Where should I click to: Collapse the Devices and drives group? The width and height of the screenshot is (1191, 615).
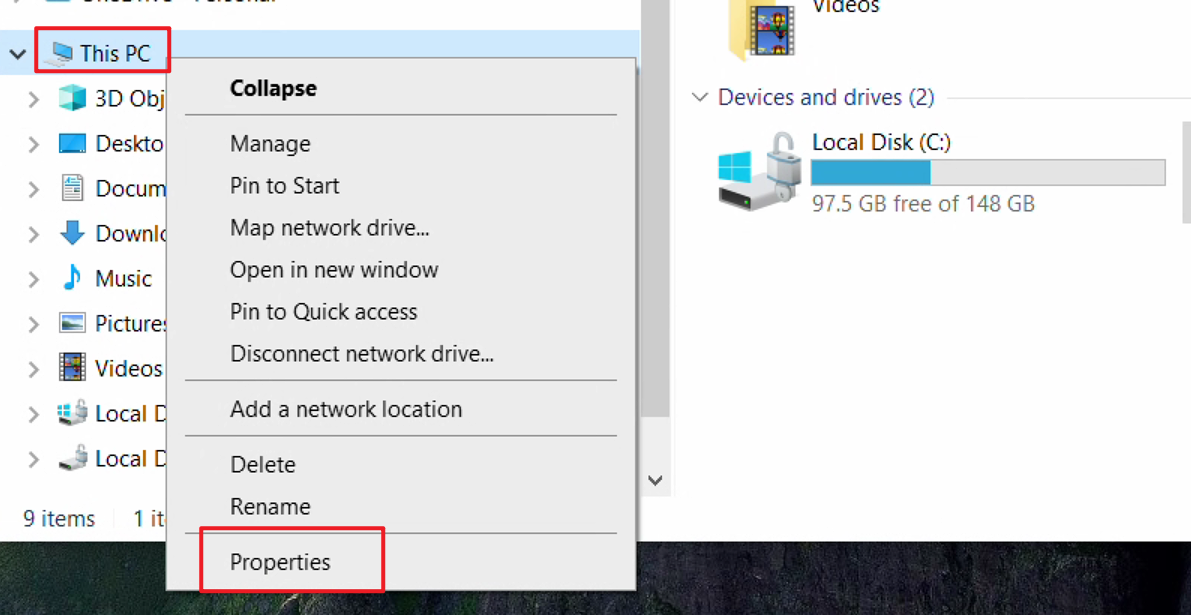(700, 97)
